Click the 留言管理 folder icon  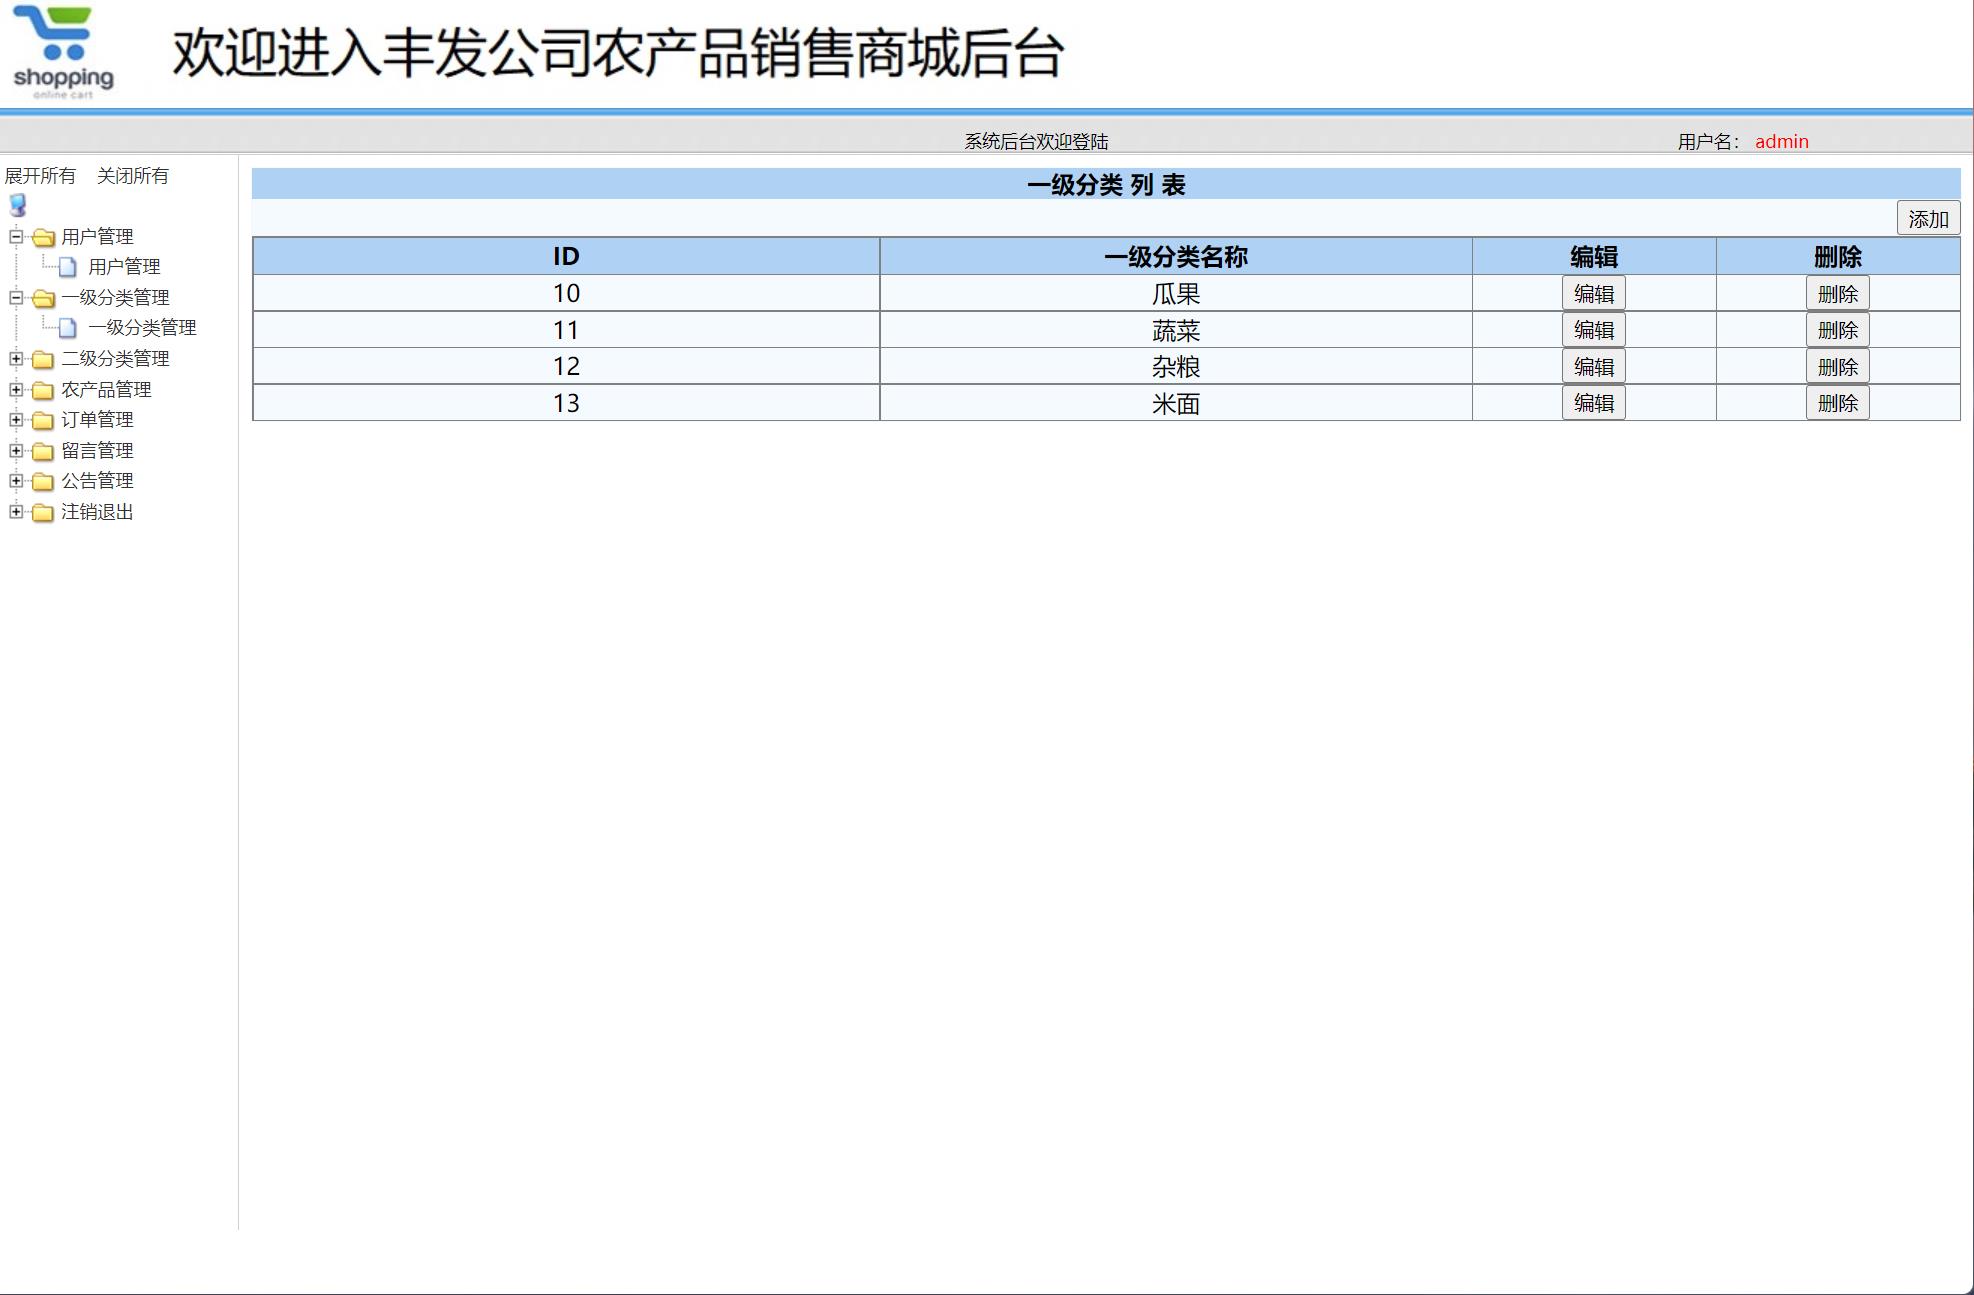(x=42, y=450)
